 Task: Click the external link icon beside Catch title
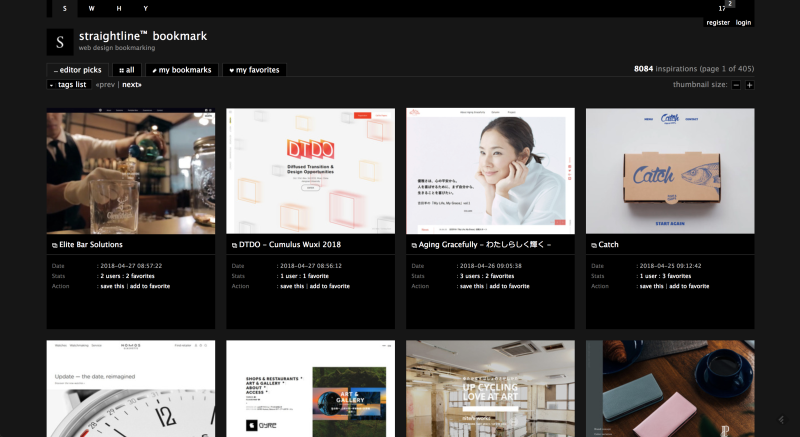click(x=594, y=245)
